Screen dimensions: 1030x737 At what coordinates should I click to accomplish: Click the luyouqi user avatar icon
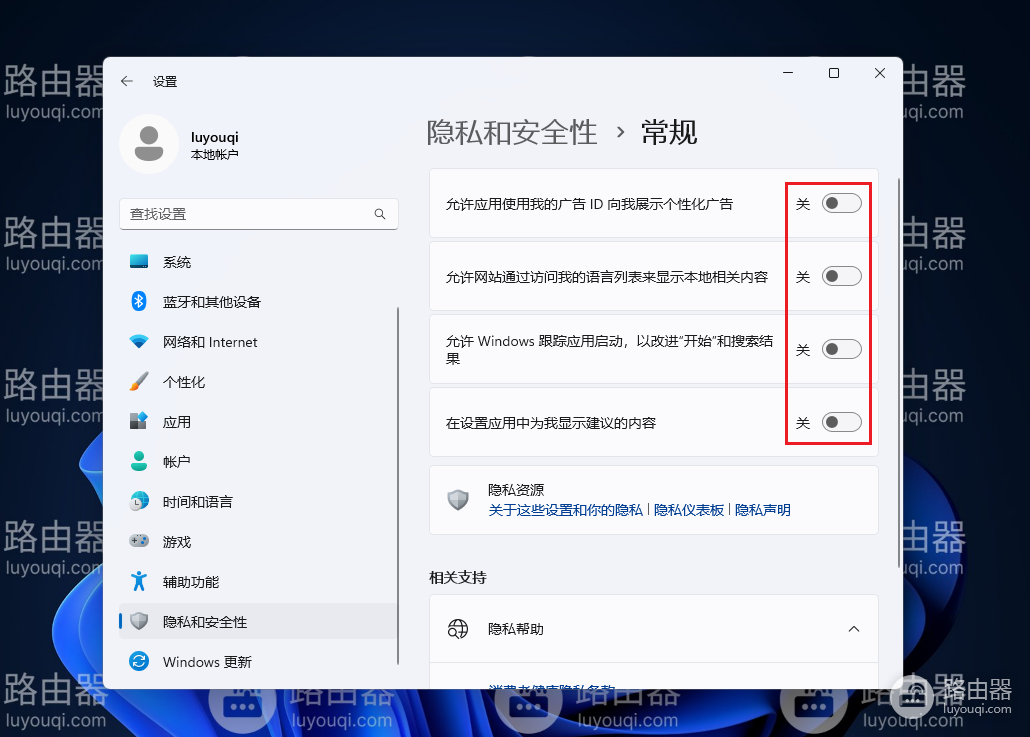[x=149, y=145]
